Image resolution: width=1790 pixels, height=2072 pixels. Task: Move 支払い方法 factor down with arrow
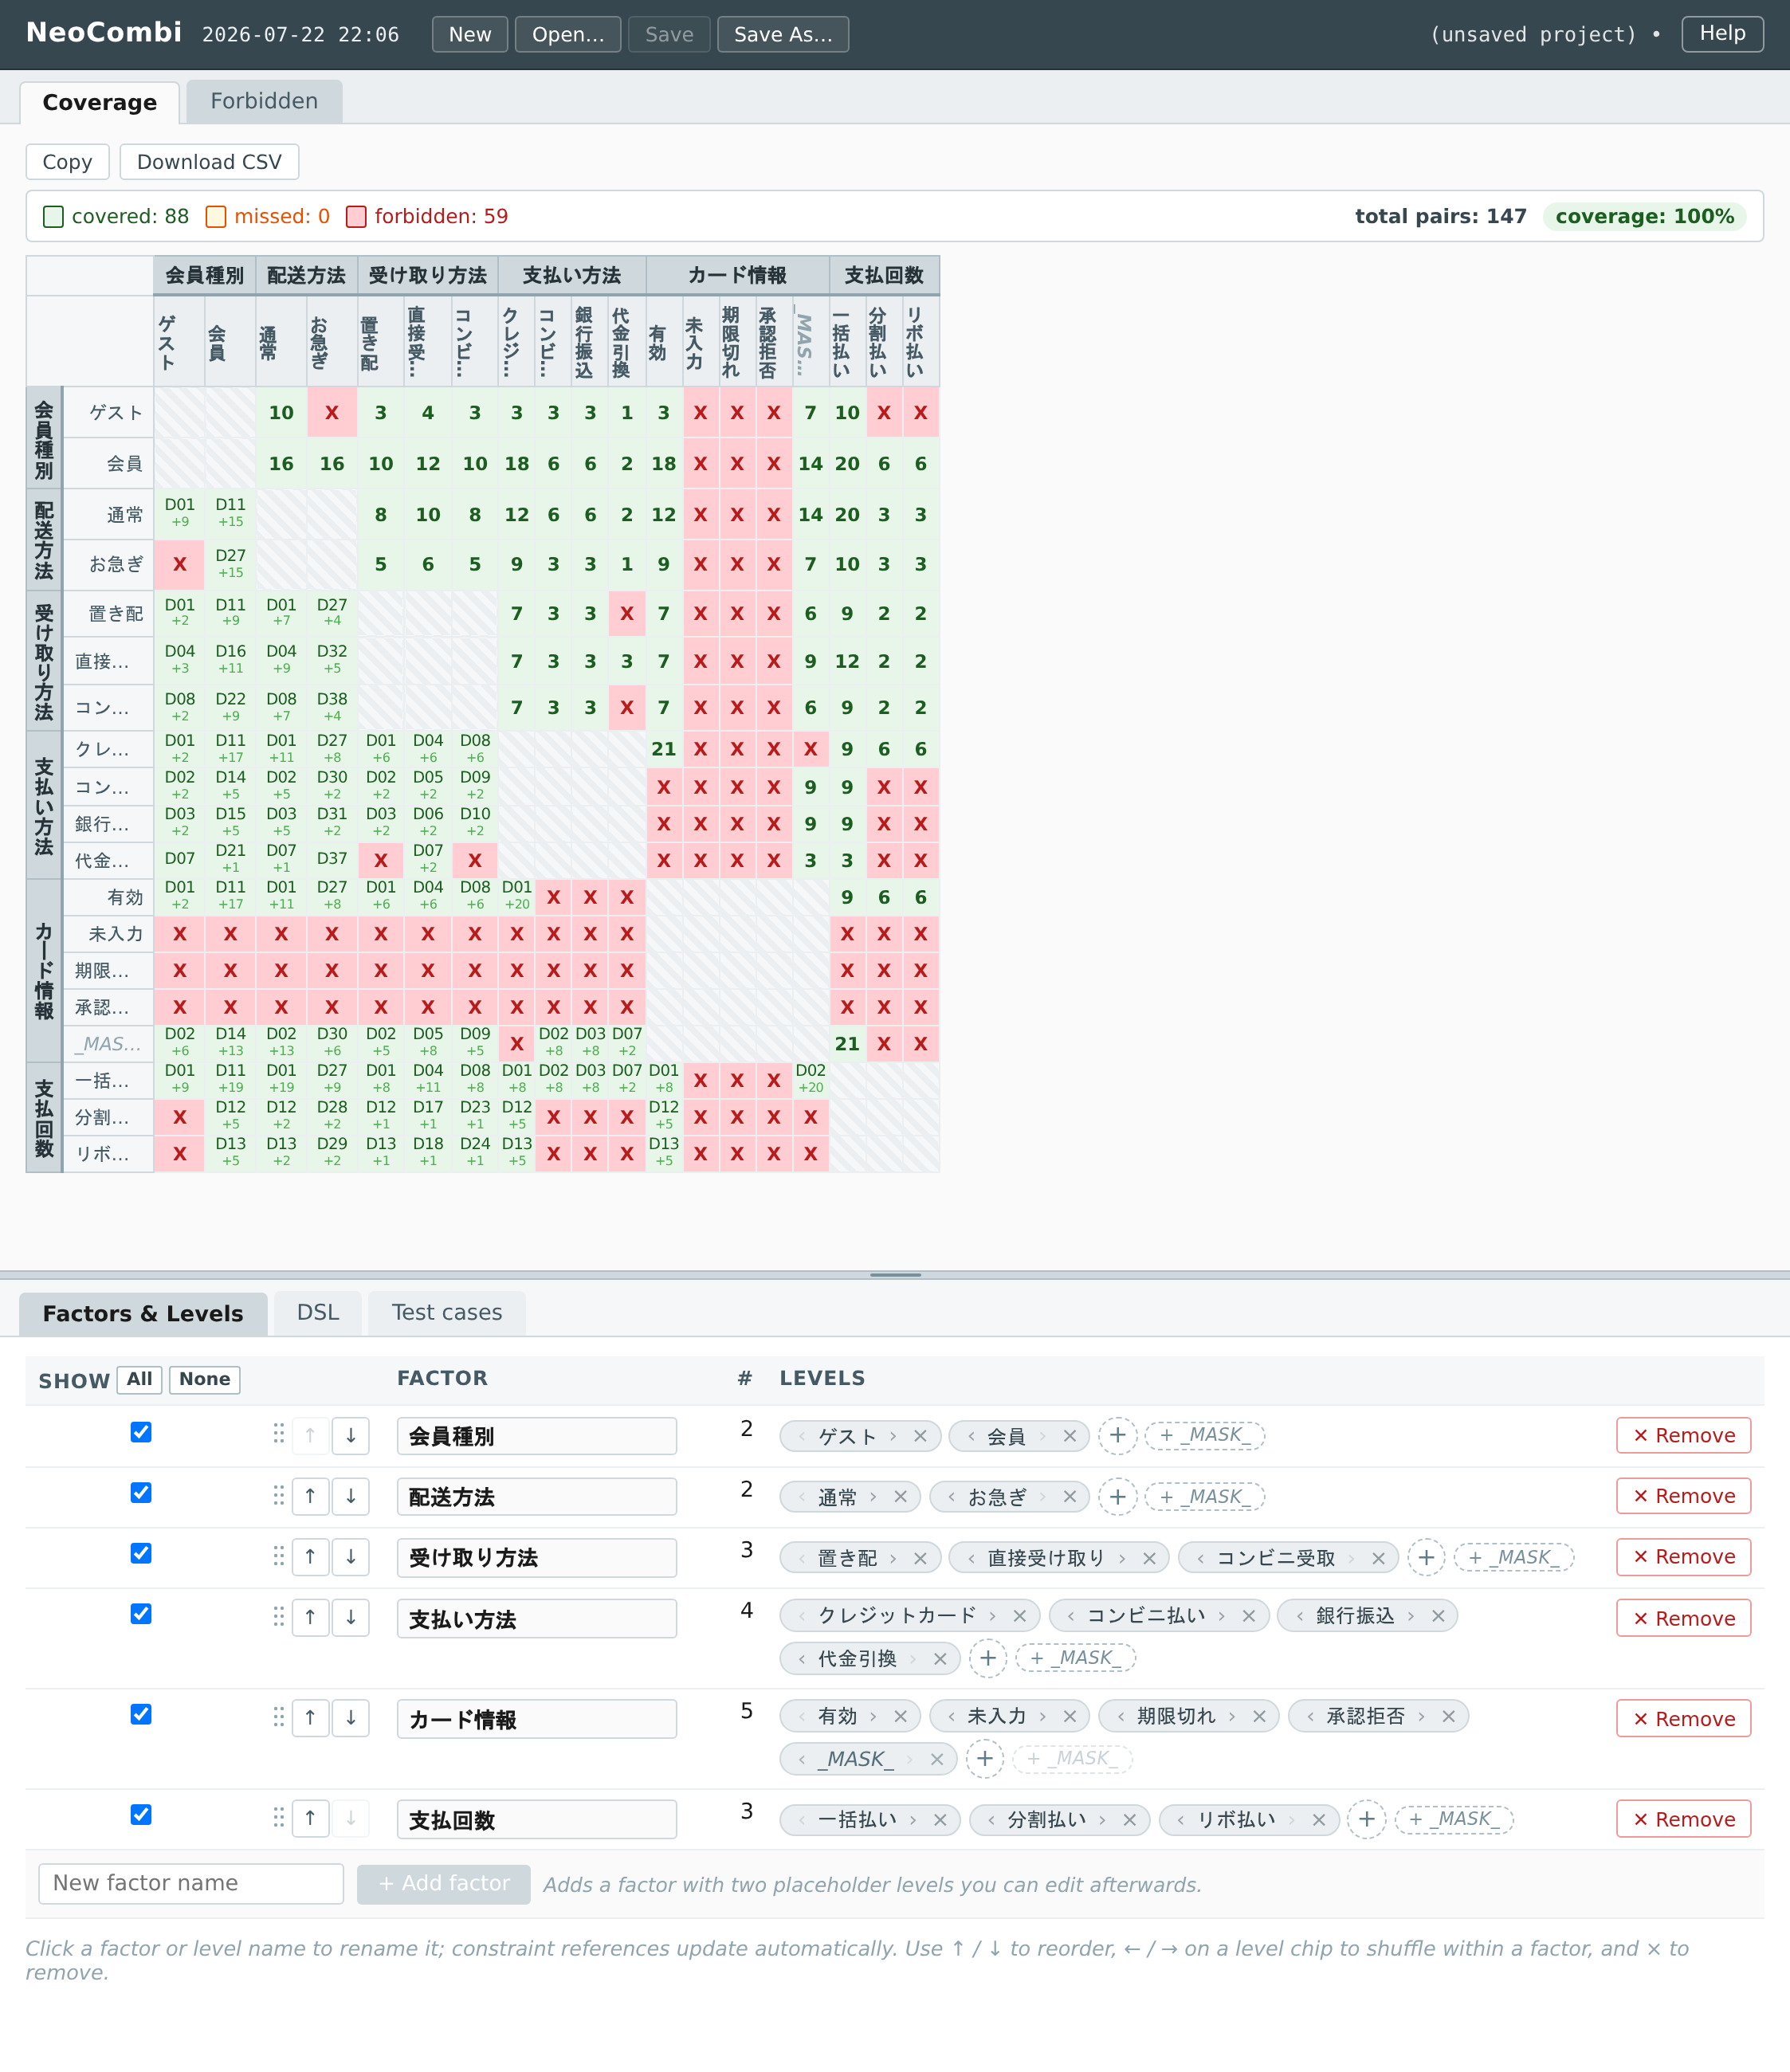click(x=350, y=1618)
